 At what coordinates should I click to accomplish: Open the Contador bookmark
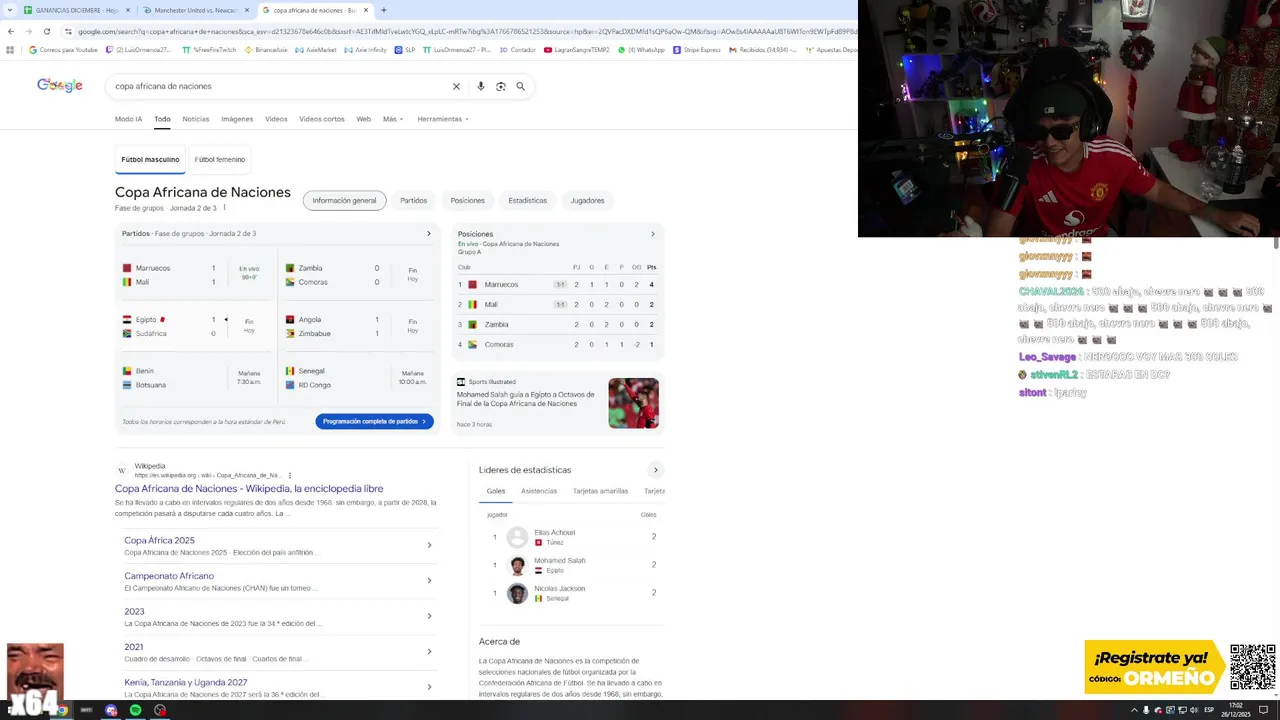tap(518, 49)
